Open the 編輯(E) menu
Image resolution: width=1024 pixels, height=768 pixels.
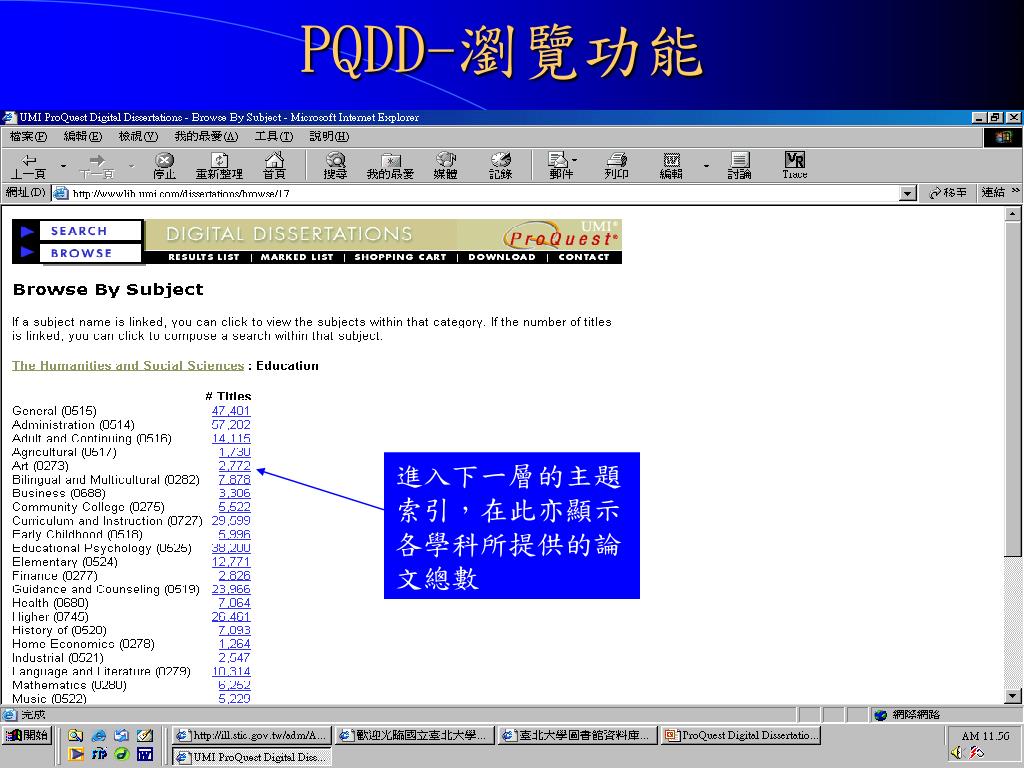click(83, 136)
